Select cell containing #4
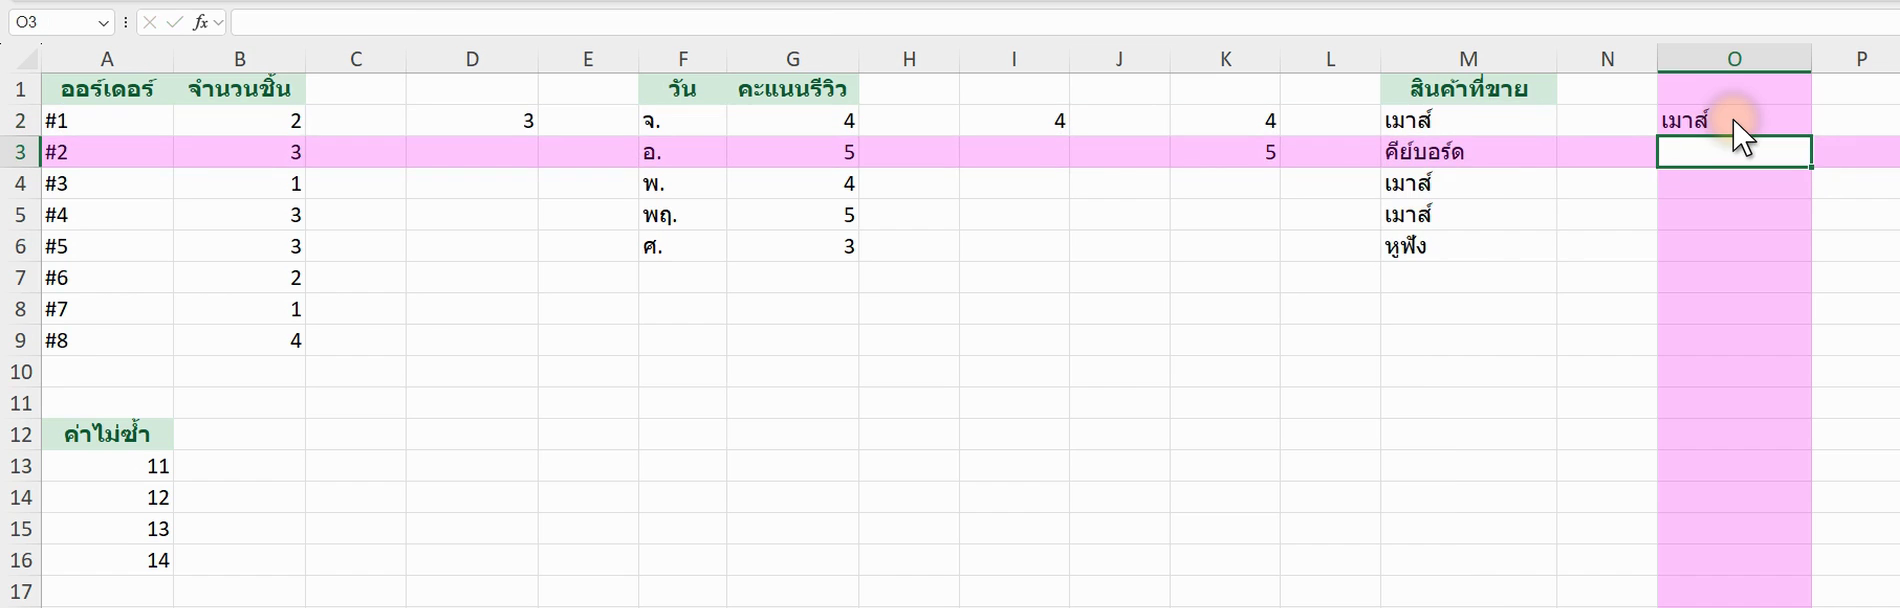Viewport: 1900px width, 608px height. 107,215
